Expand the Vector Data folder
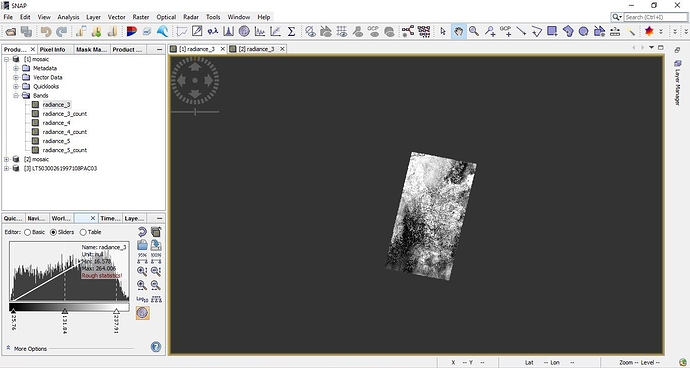 coord(16,77)
